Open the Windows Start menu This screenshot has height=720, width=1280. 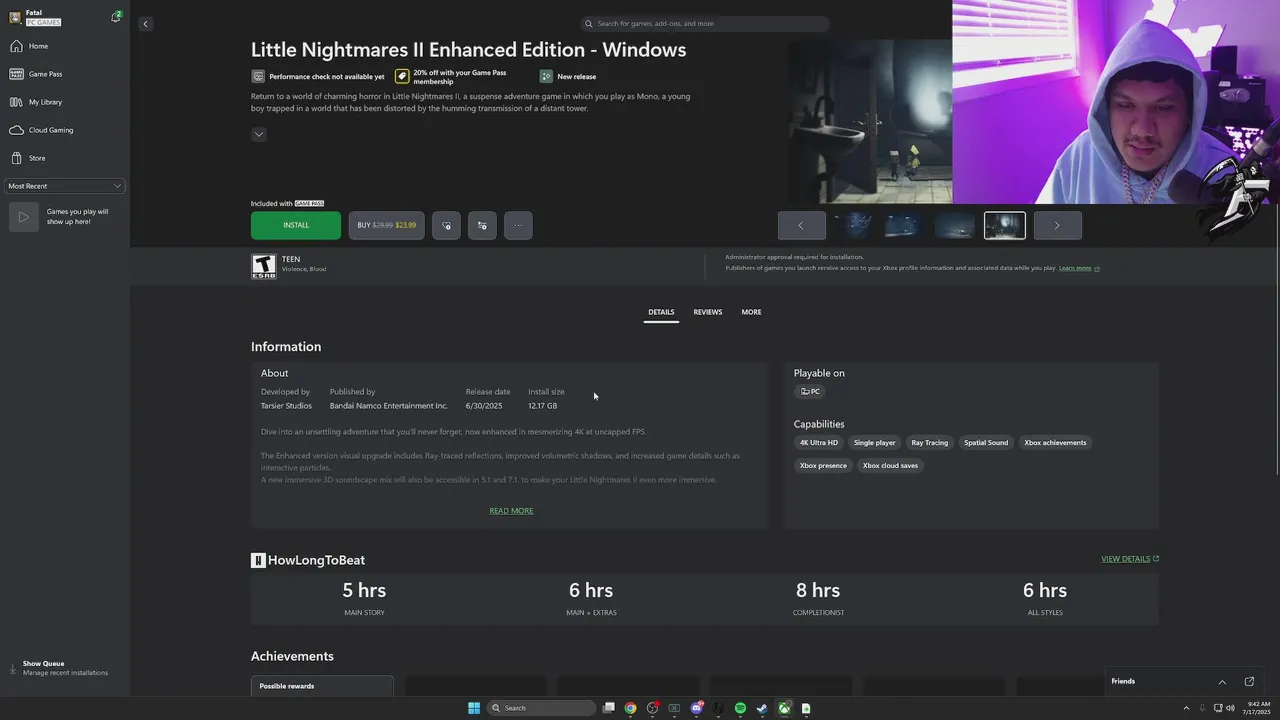[474, 708]
